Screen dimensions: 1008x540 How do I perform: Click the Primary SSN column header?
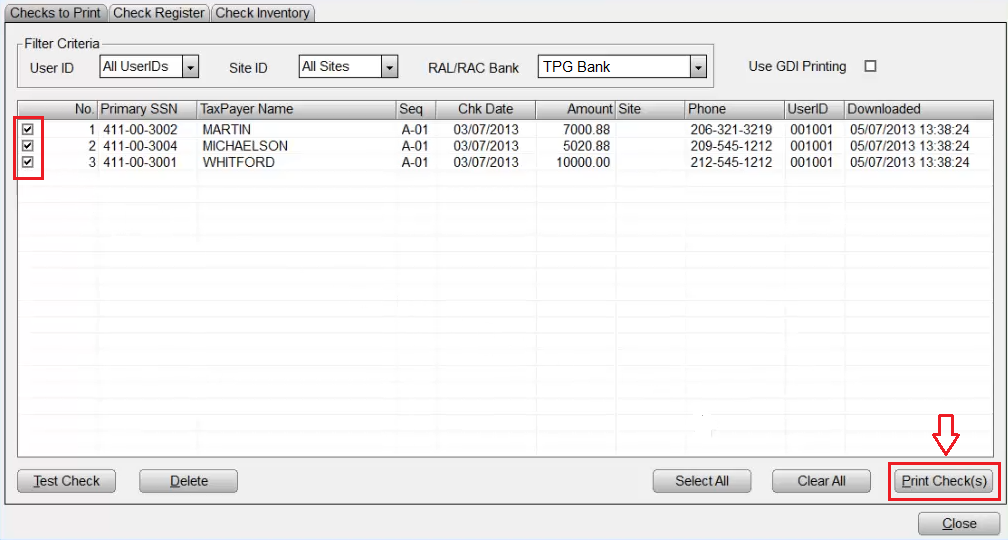(x=147, y=109)
